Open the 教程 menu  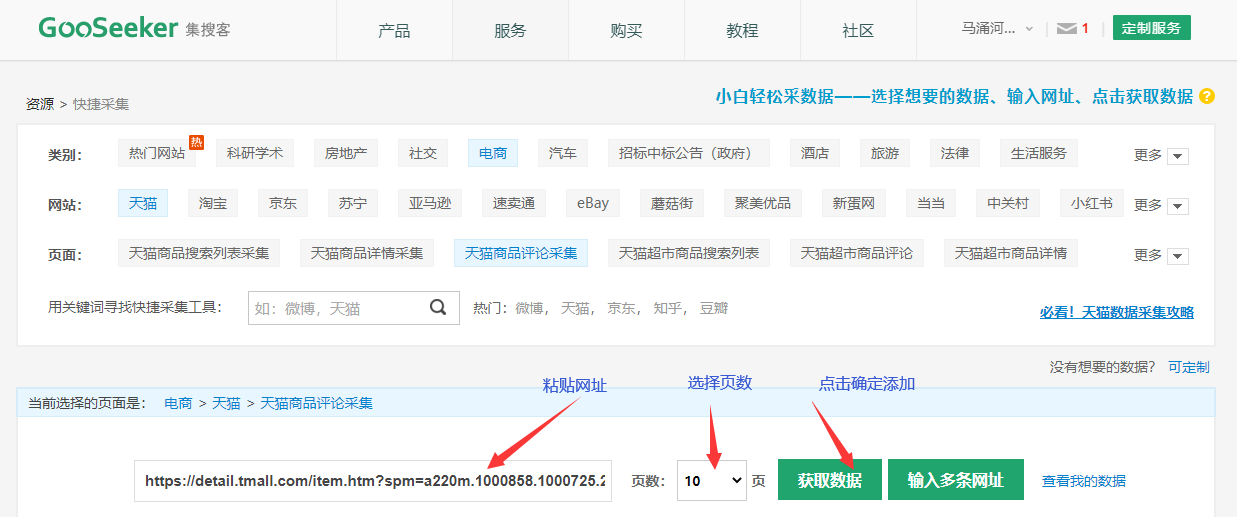click(742, 31)
